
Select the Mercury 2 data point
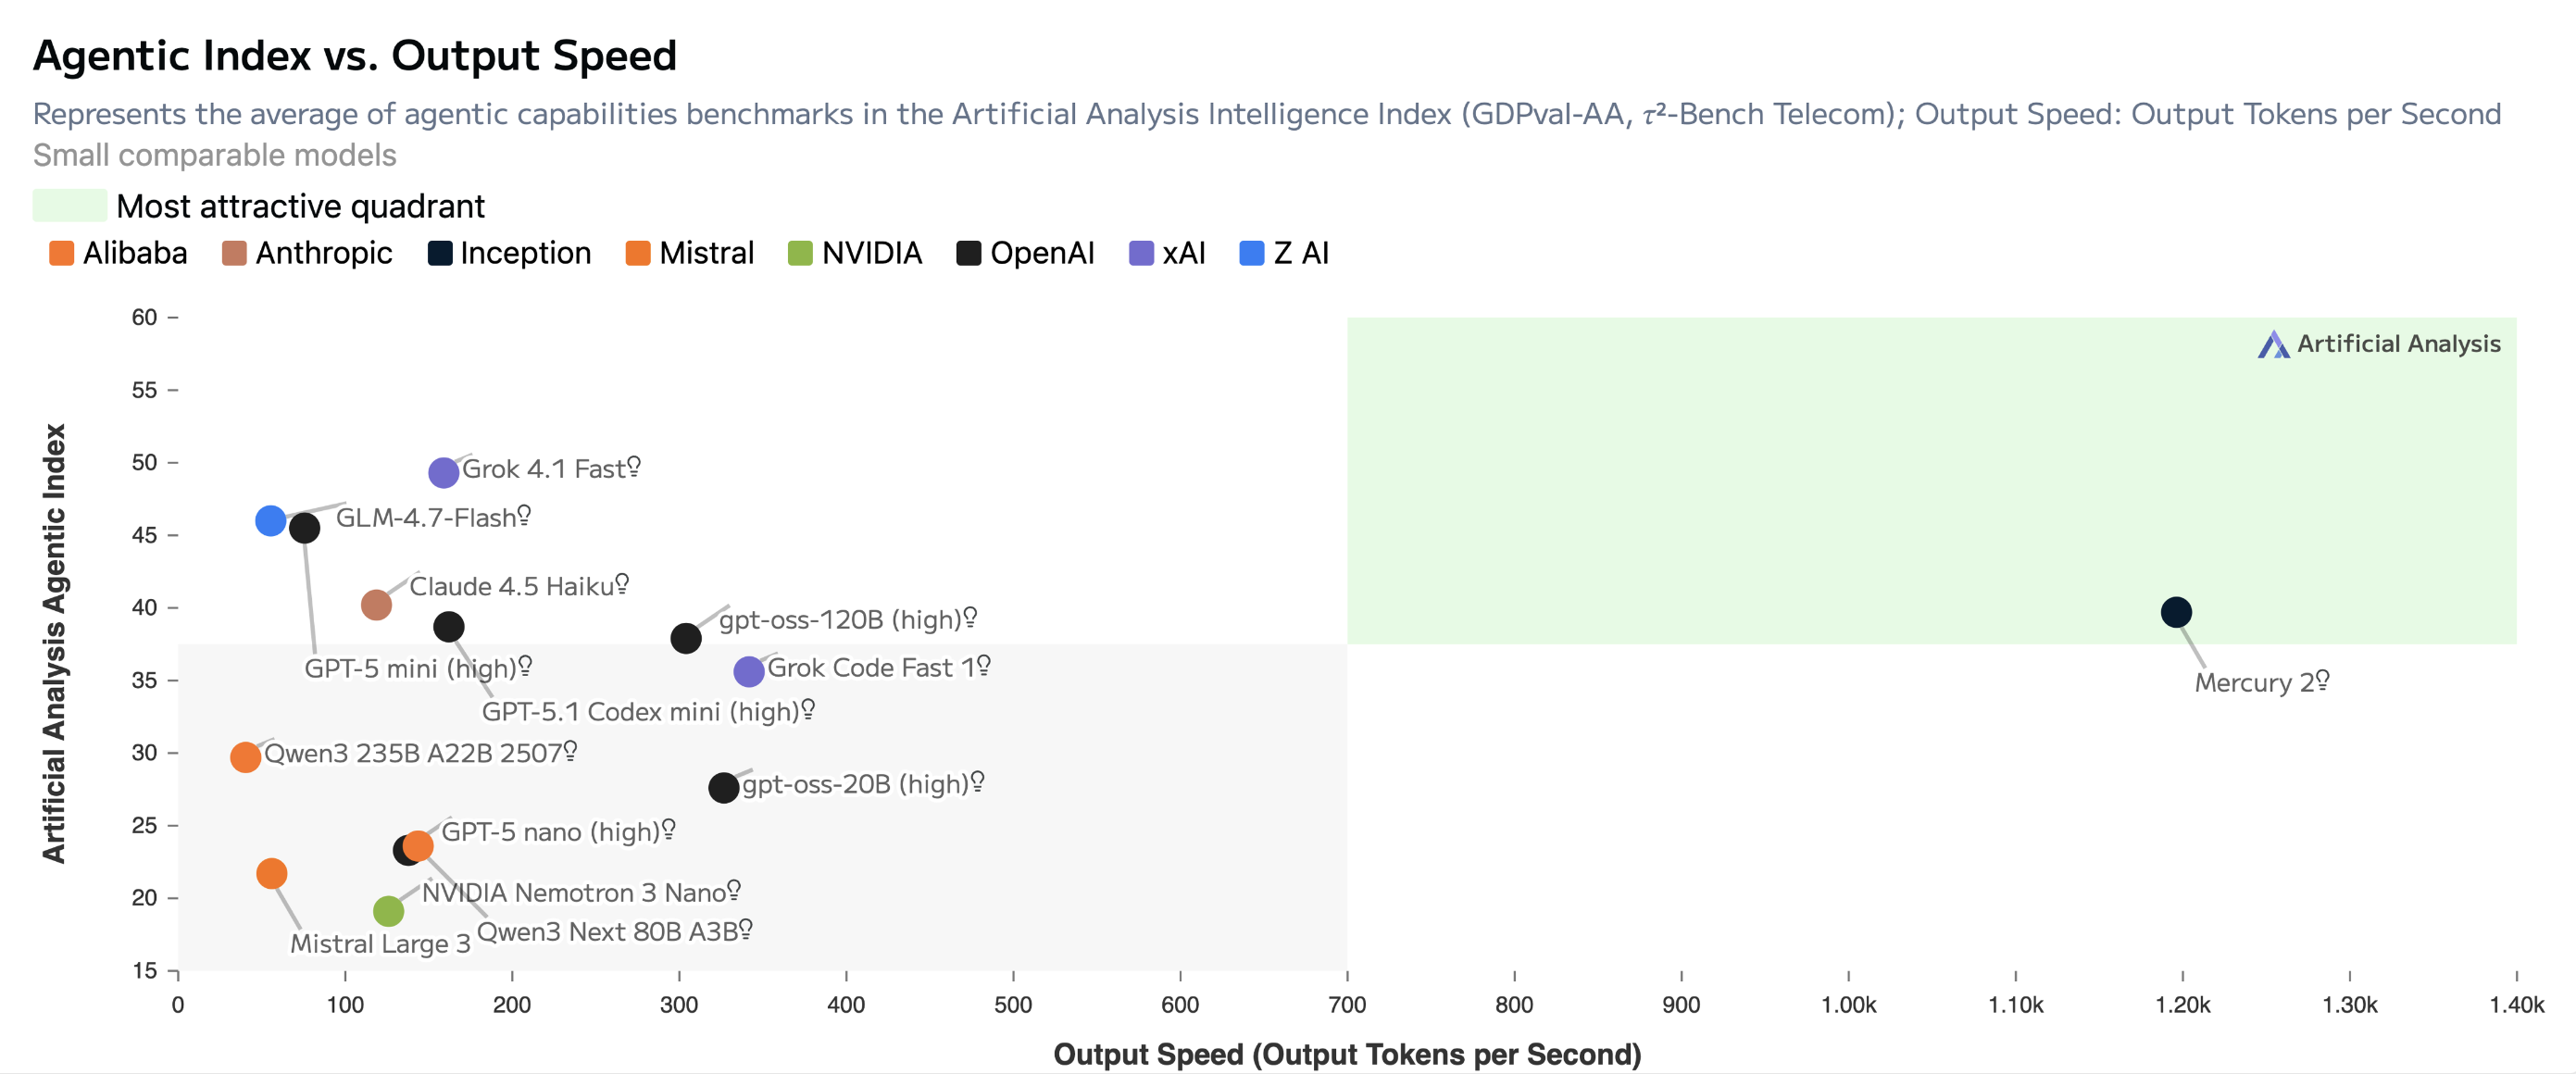[x=2176, y=612]
